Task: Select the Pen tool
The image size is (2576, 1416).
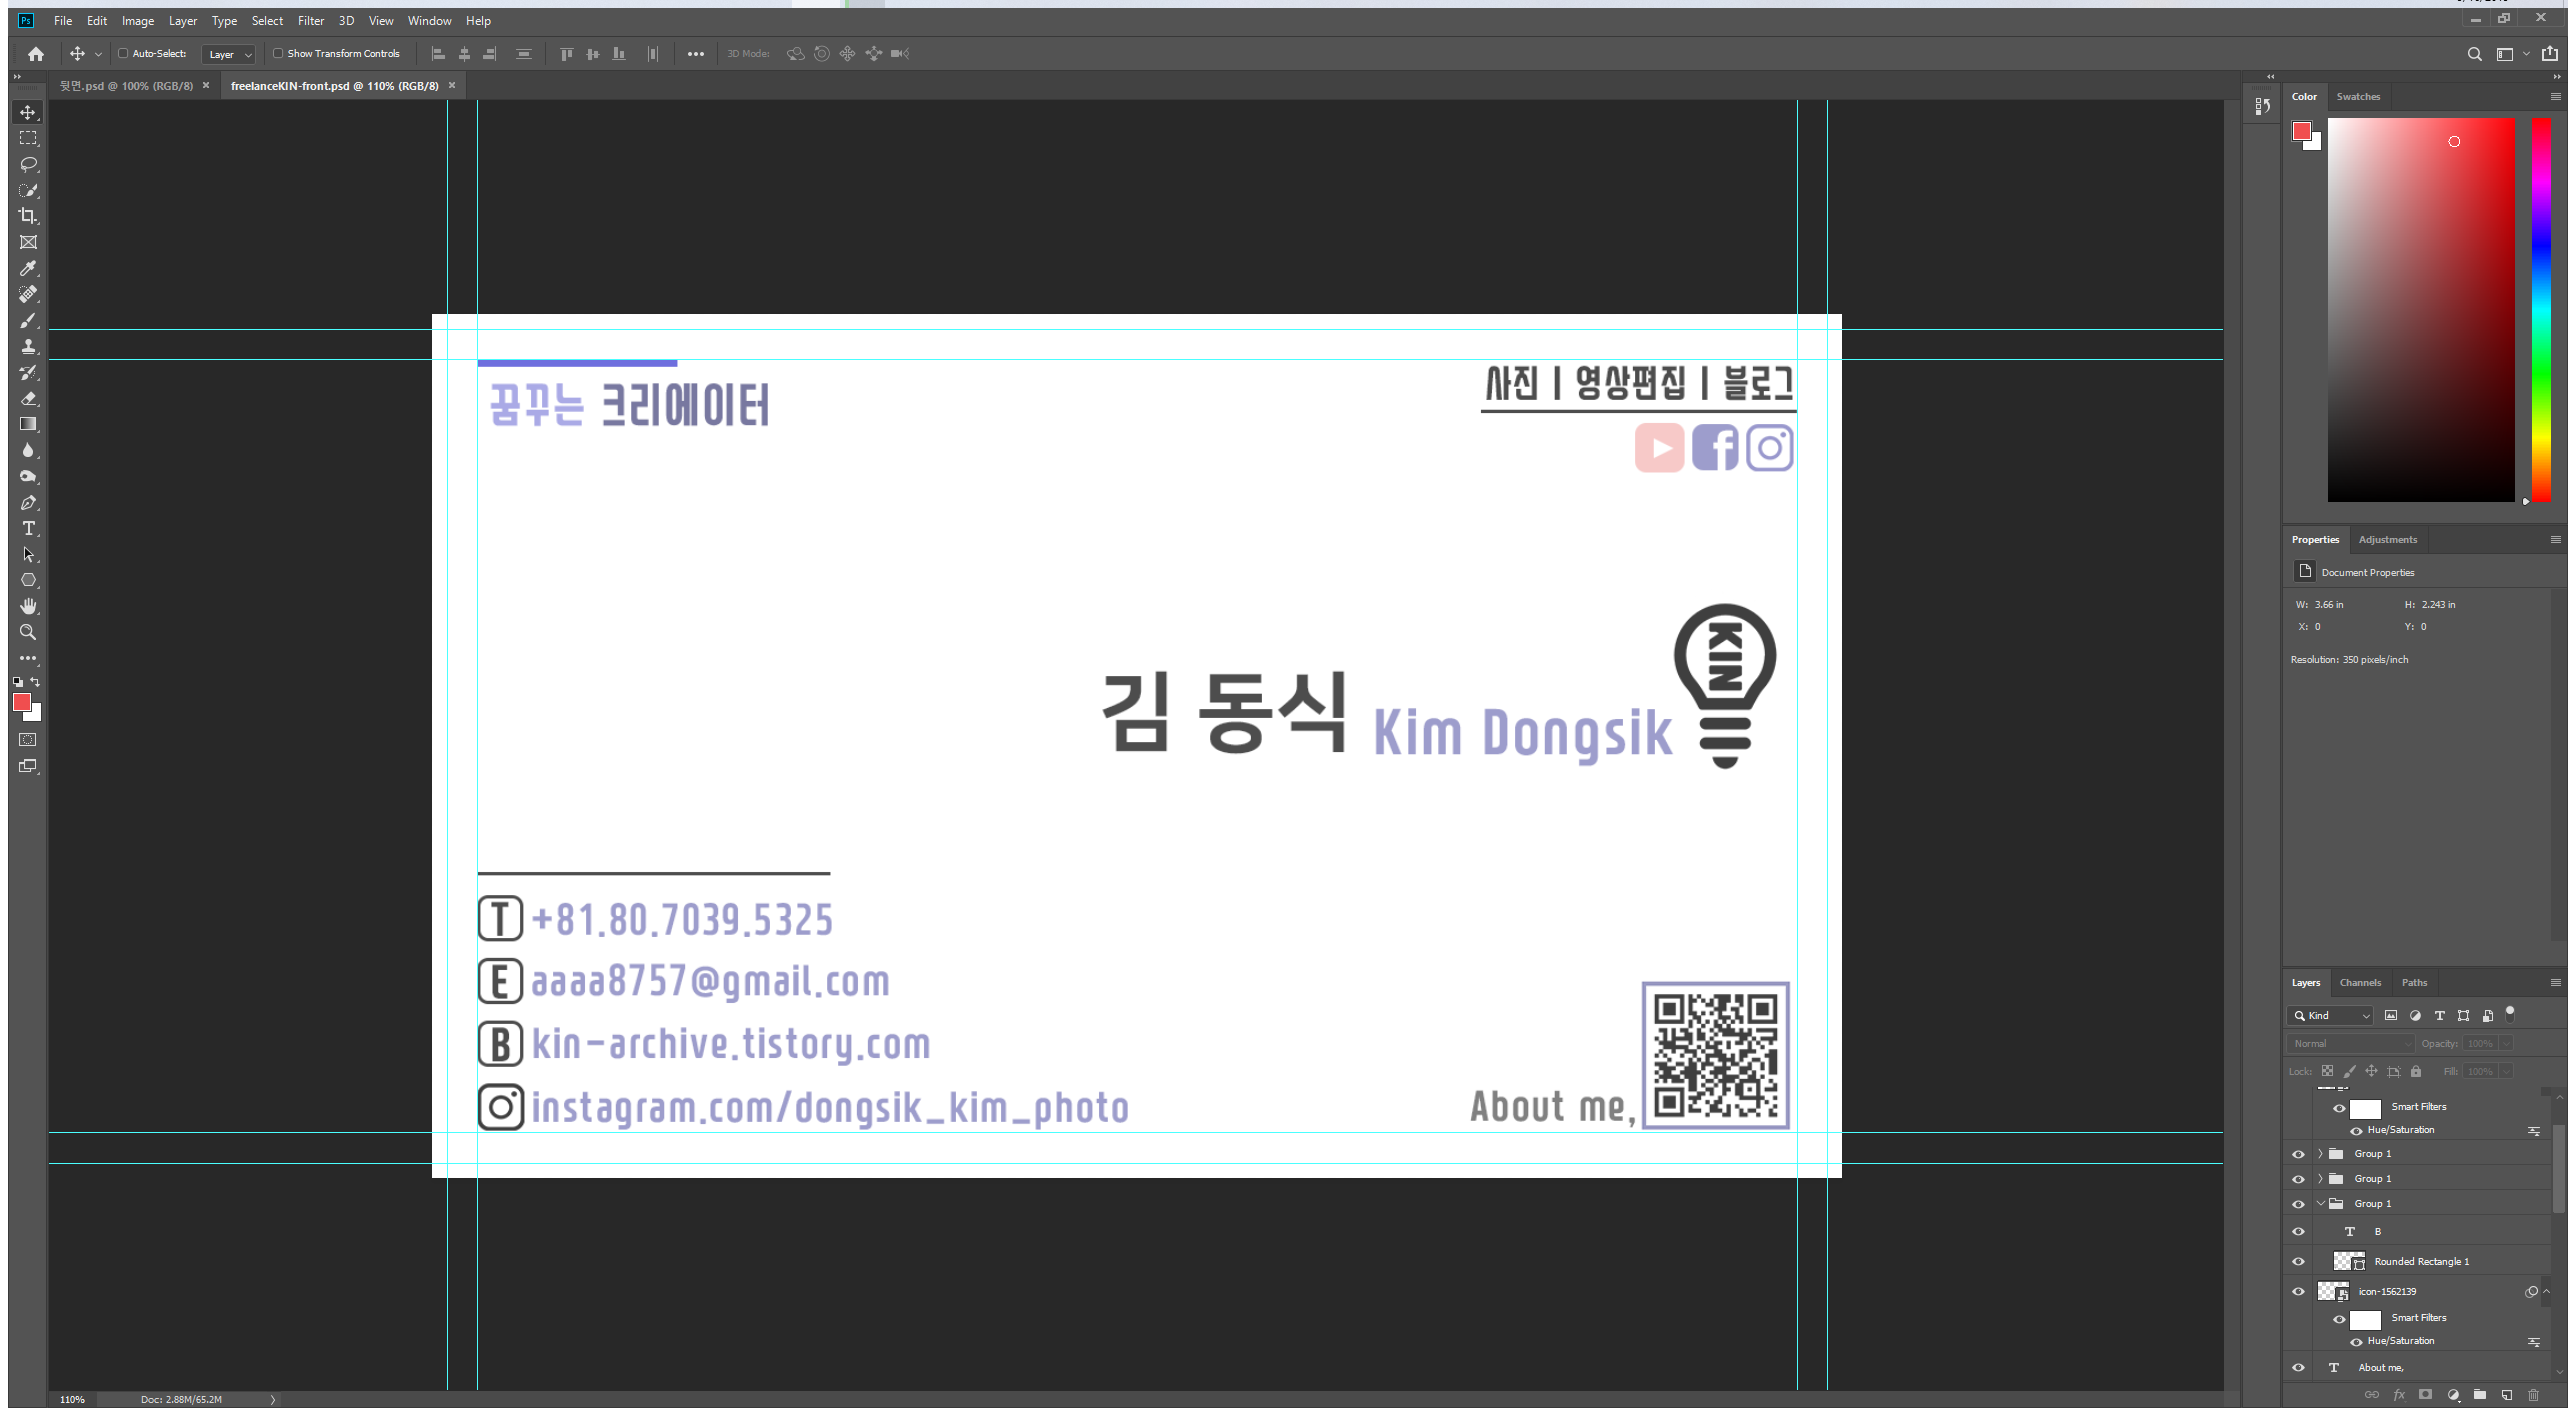Action: 28,503
